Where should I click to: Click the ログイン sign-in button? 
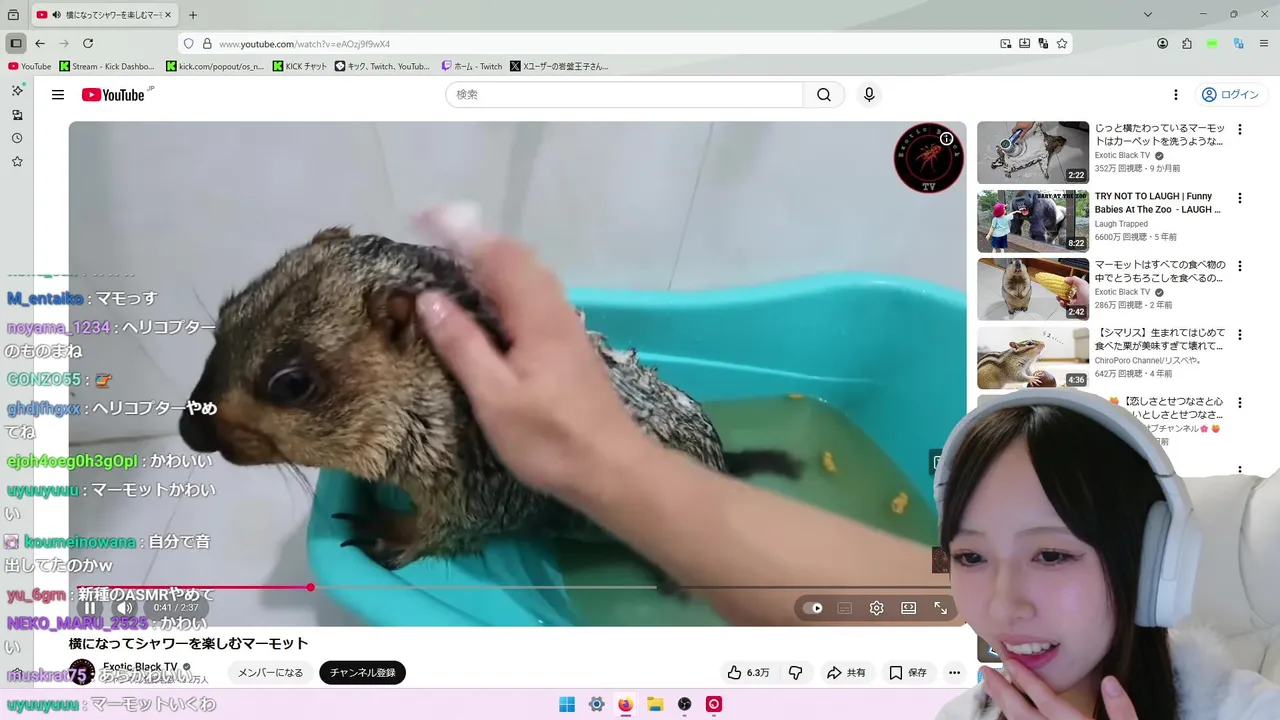(1230, 95)
